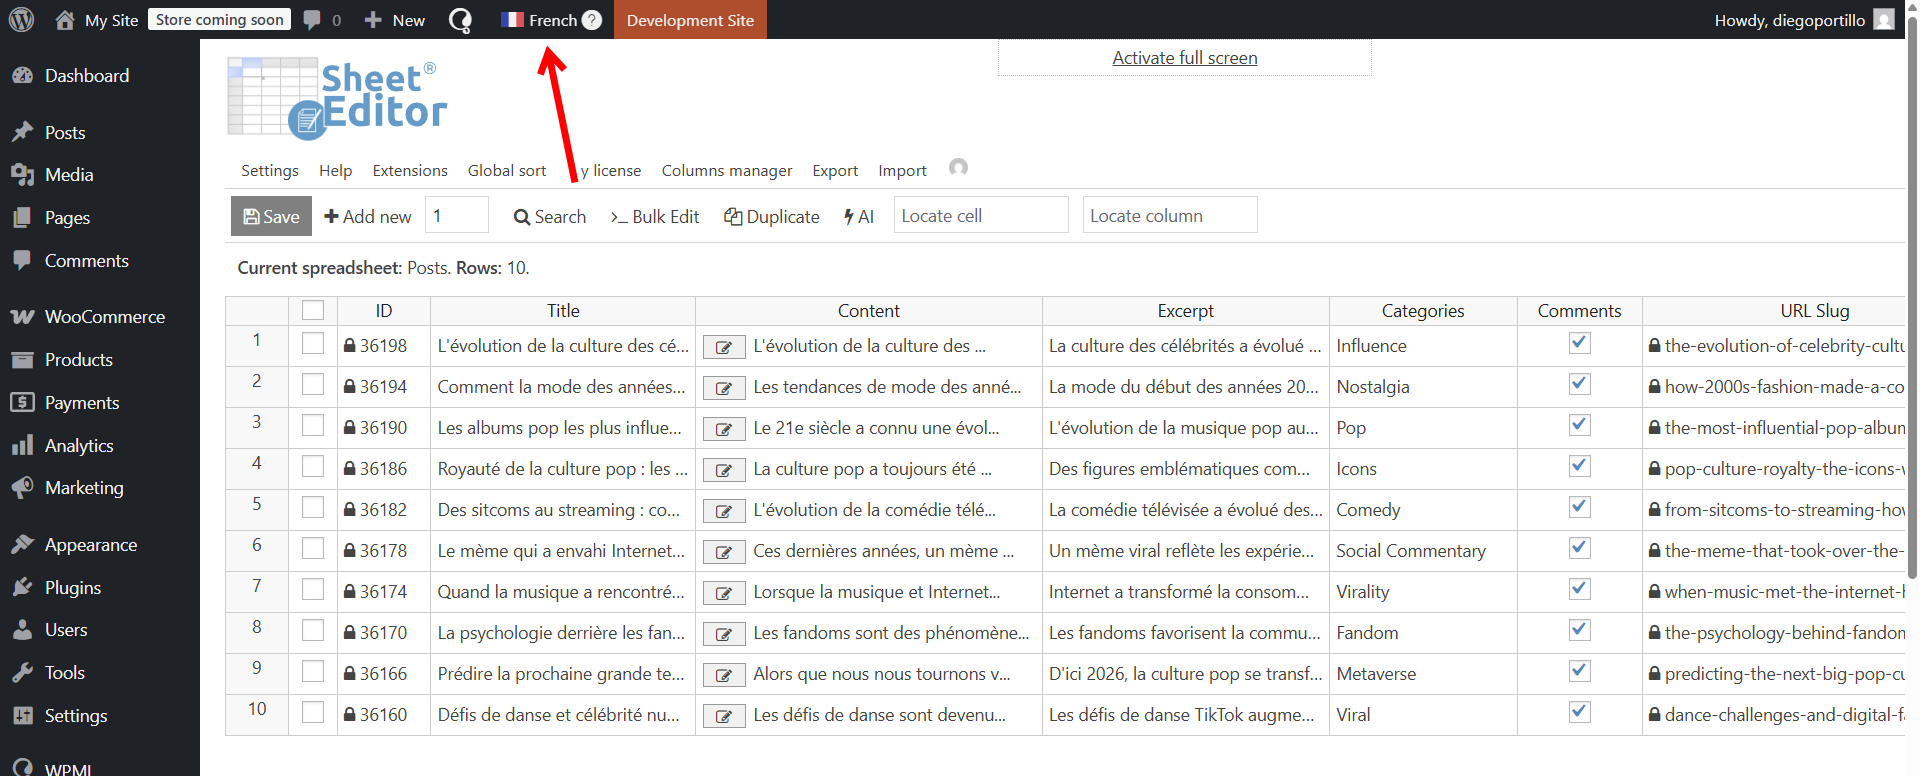This screenshot has height=776, width=1920.
Task: Open the Columns manager menu
Action: [726, 171]
